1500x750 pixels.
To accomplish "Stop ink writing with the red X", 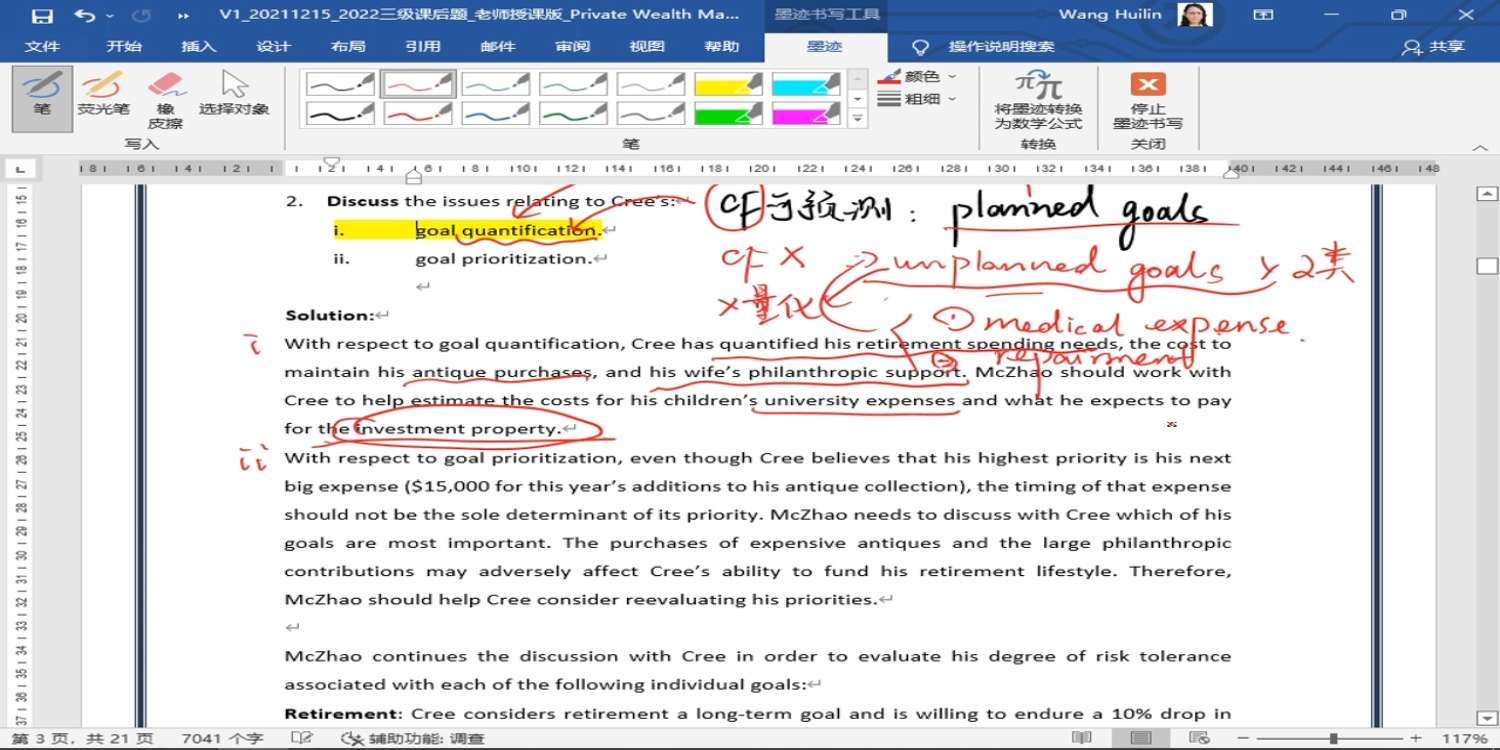I will (x=1148, y=101).
